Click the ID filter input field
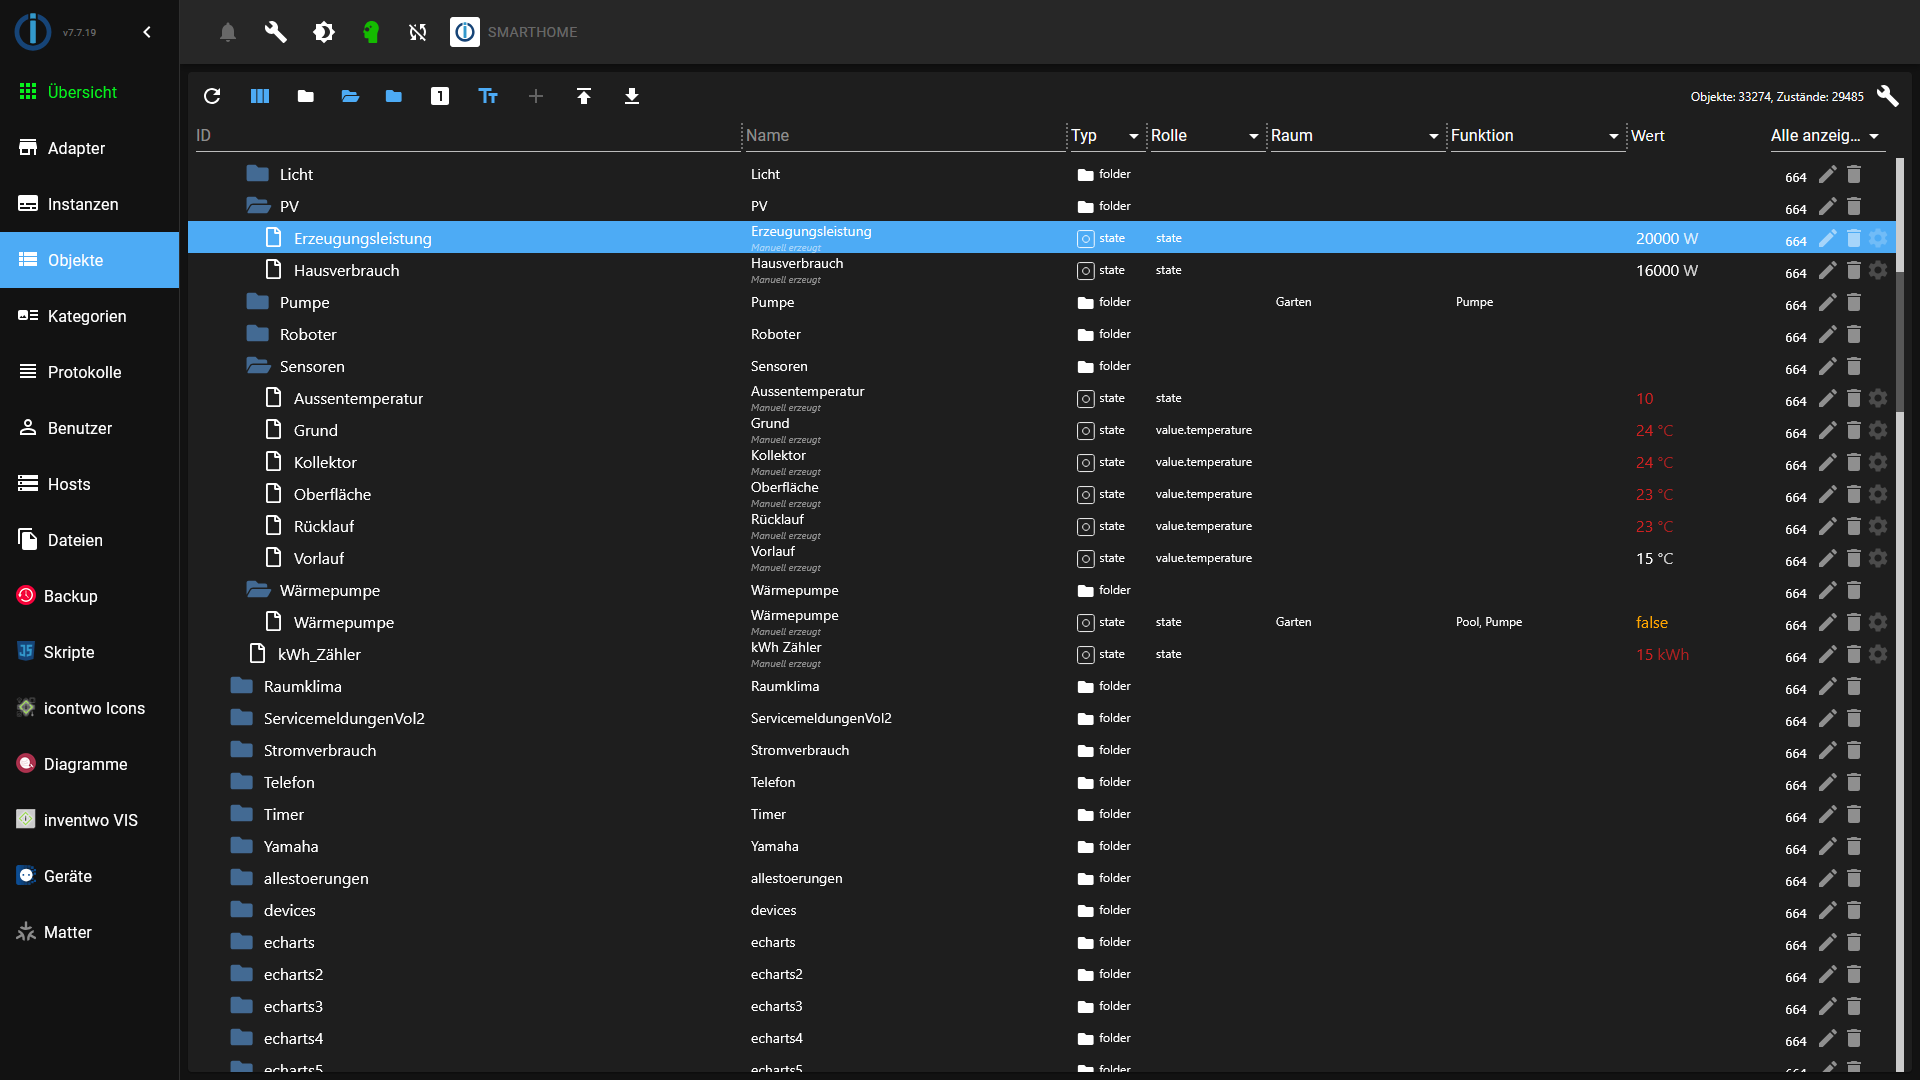Screen dimensions: 1920x1080 (400, 136)
